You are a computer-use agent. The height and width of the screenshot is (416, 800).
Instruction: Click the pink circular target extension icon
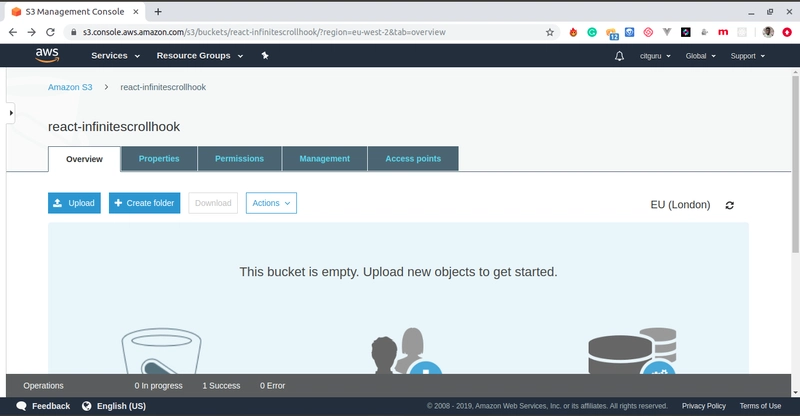tap(648, 32)
